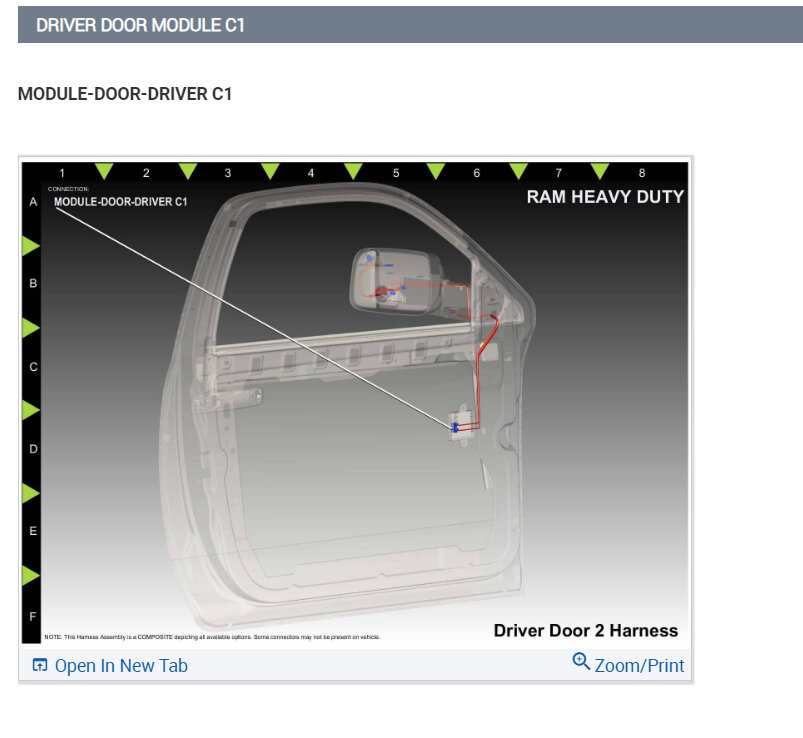The width and height of the screenshot is (803, 738).
Task: Toggle the green triangle near column 7
Action: pos(600,170)
